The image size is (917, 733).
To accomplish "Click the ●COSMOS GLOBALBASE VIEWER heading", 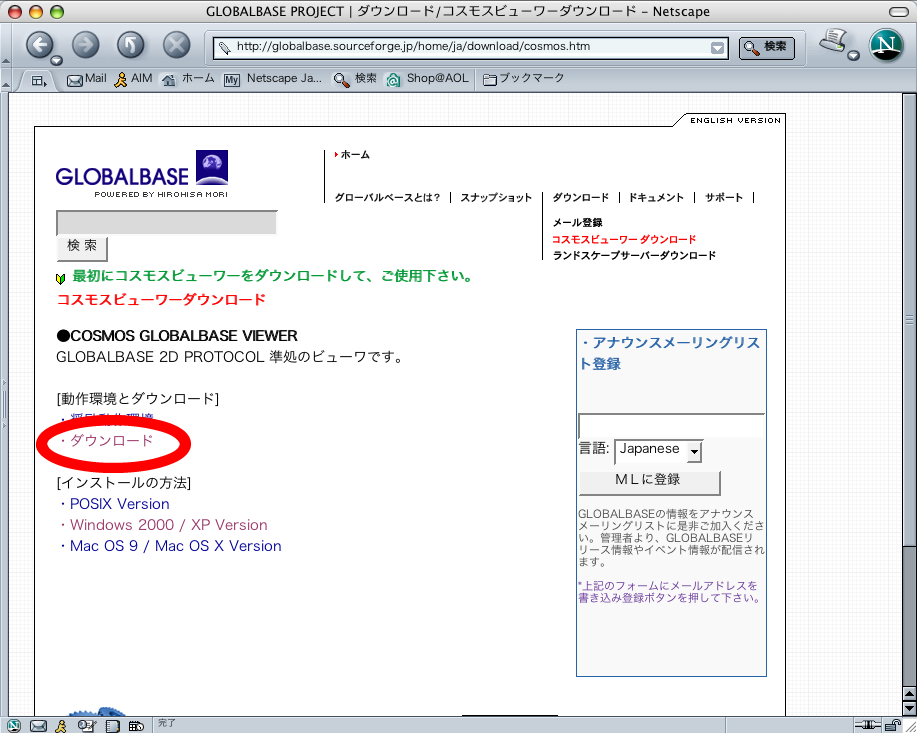I will (177, 336).
